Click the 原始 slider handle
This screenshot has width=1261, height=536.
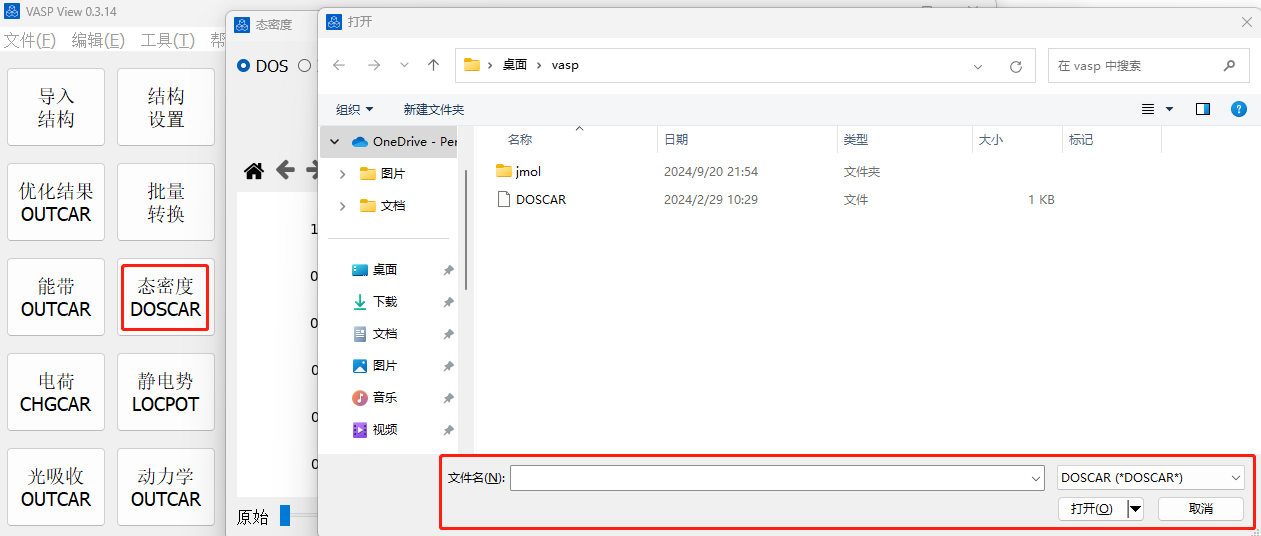click(285, 516)
